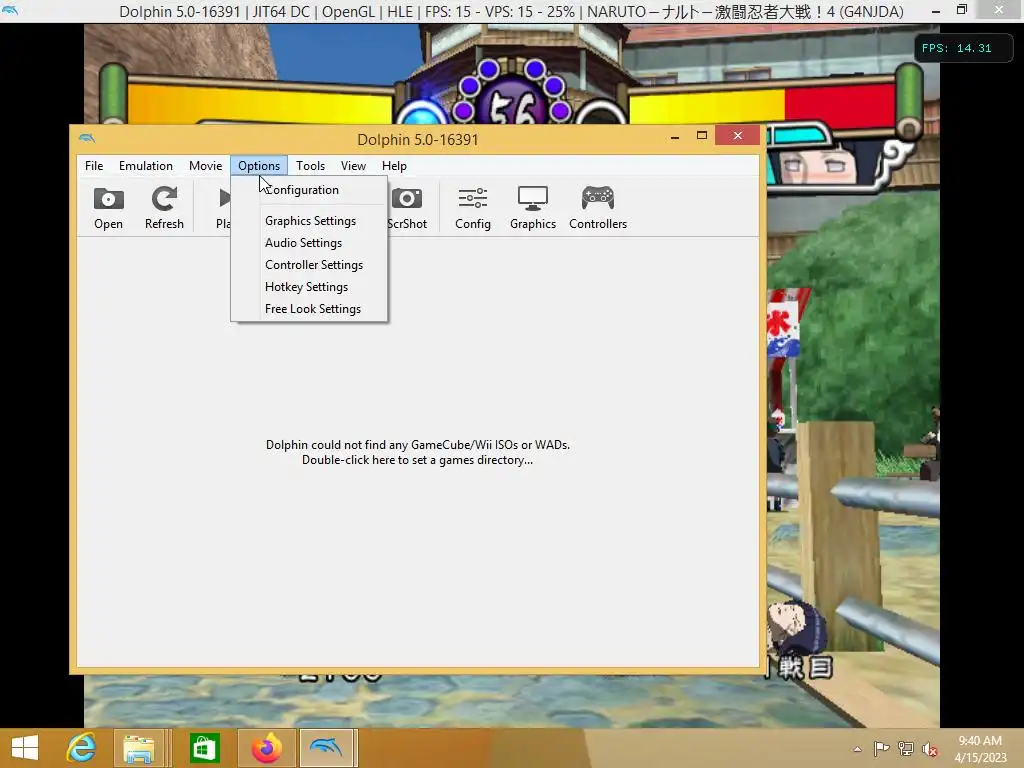Open Controllers settings from toolbar
This screenshot has width=1024, height=768.
pyautogui.click(x=598, y=208)
